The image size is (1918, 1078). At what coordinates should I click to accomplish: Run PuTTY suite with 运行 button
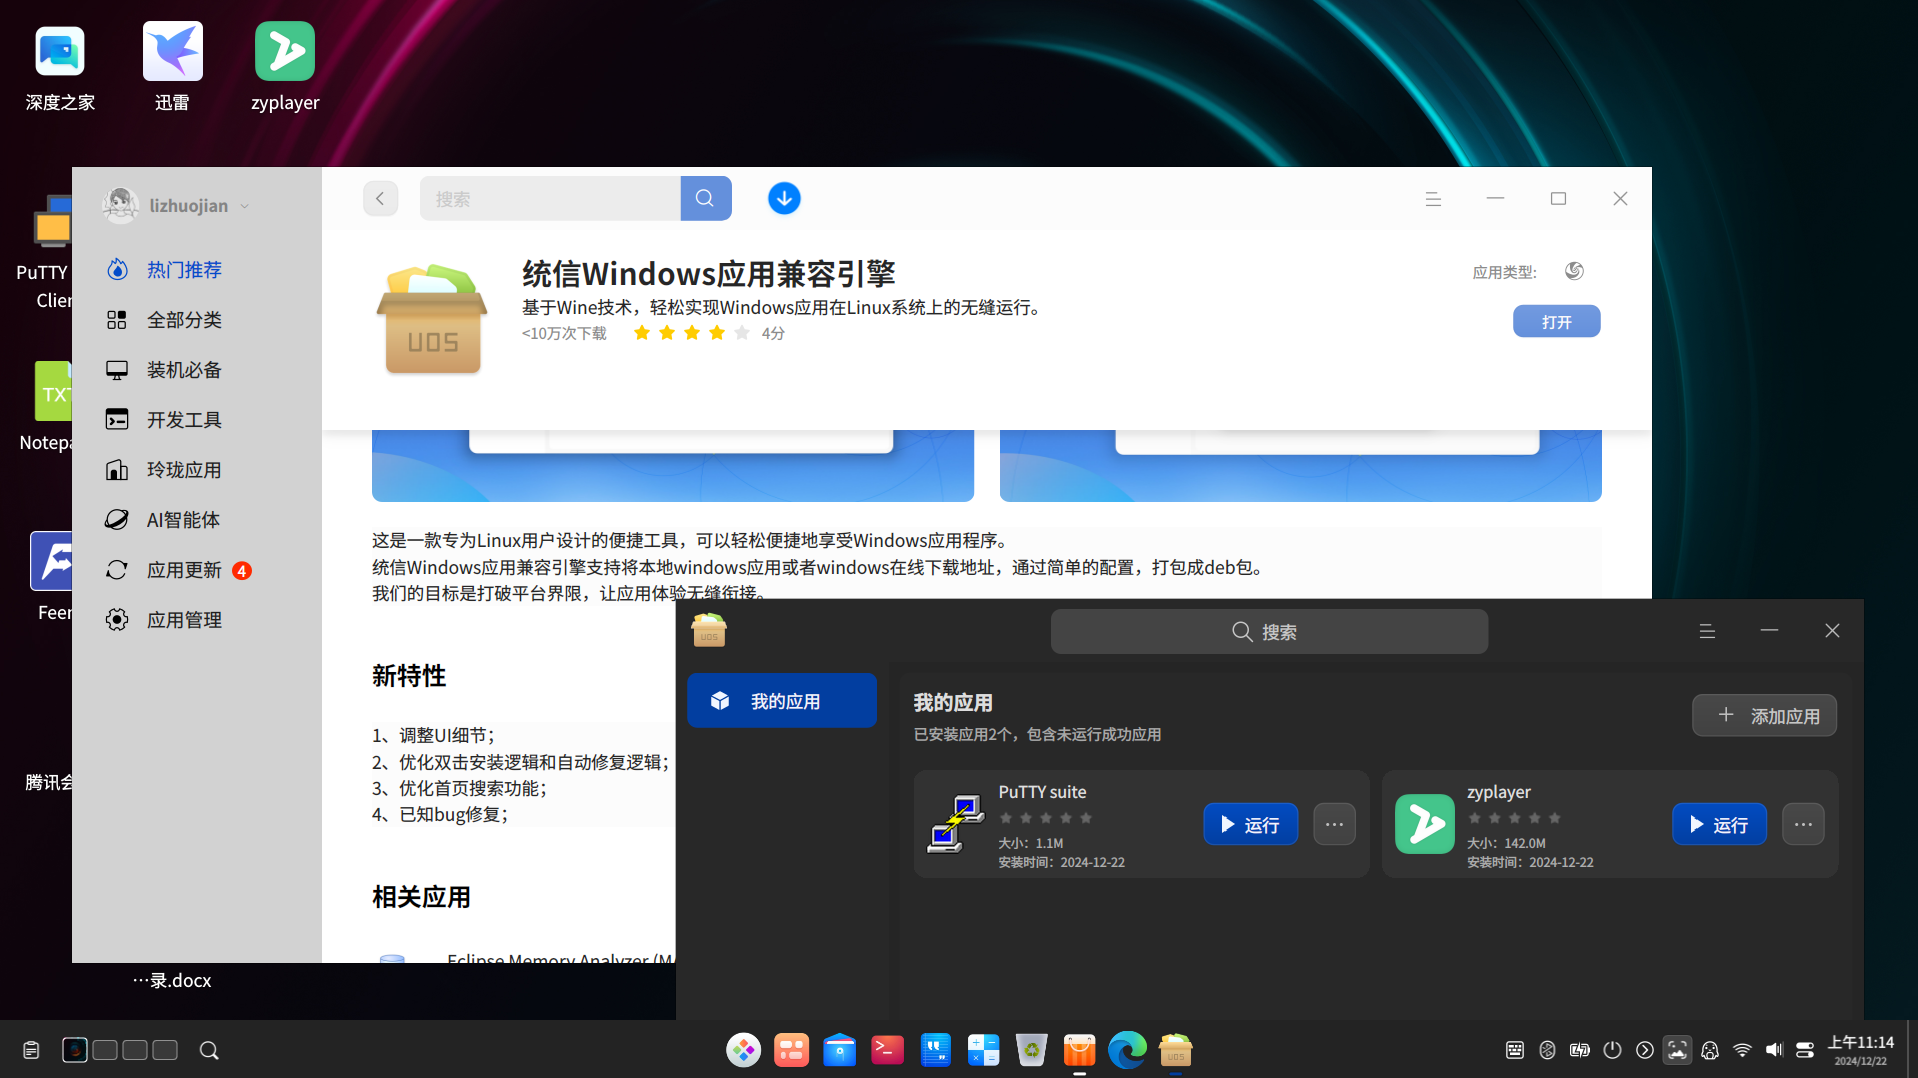coord(1250,824)
